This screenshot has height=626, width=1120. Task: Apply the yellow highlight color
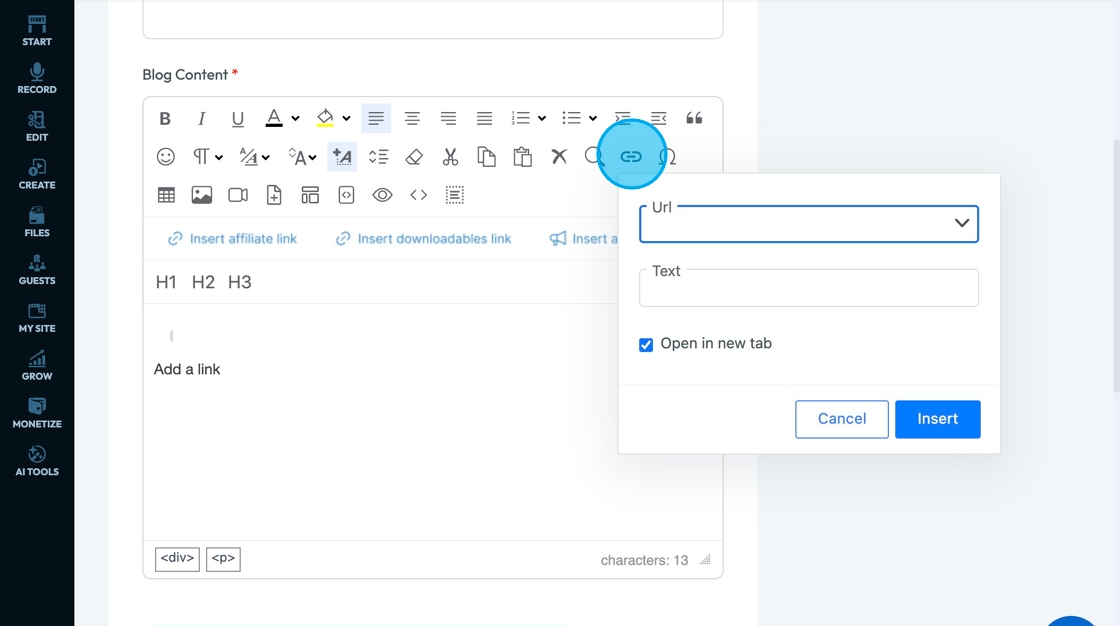tap(325, 119)
